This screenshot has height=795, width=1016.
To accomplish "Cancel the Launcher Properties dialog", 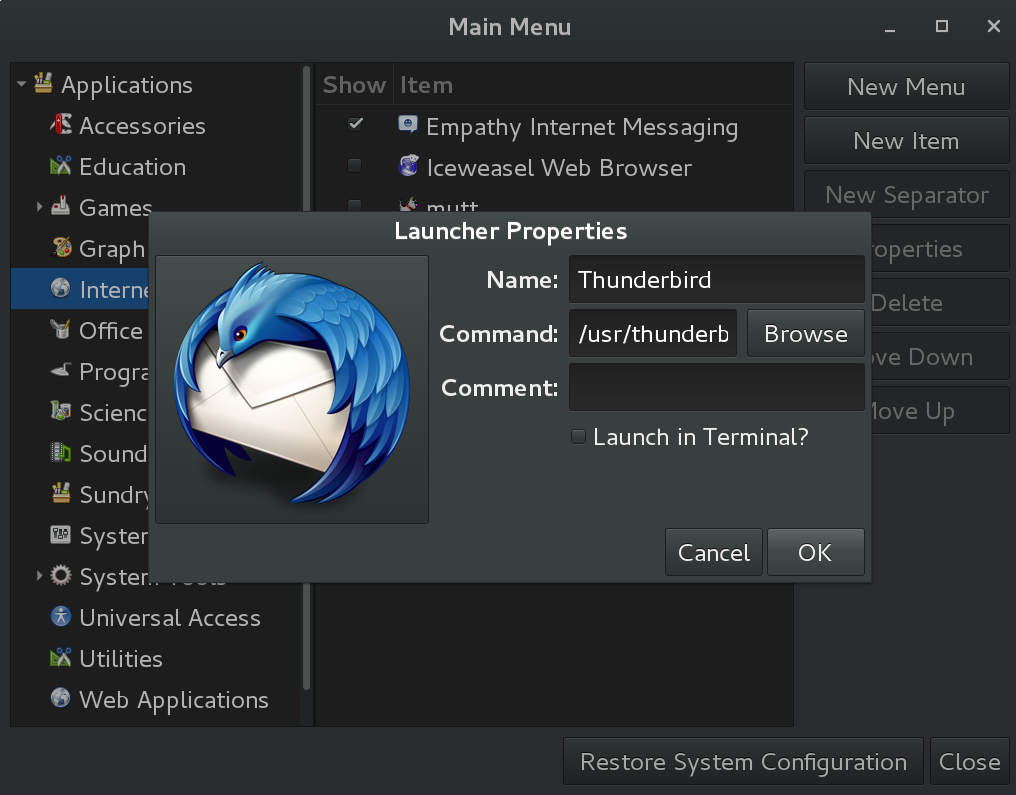I will pyautogui.click(x=713, y=552).
